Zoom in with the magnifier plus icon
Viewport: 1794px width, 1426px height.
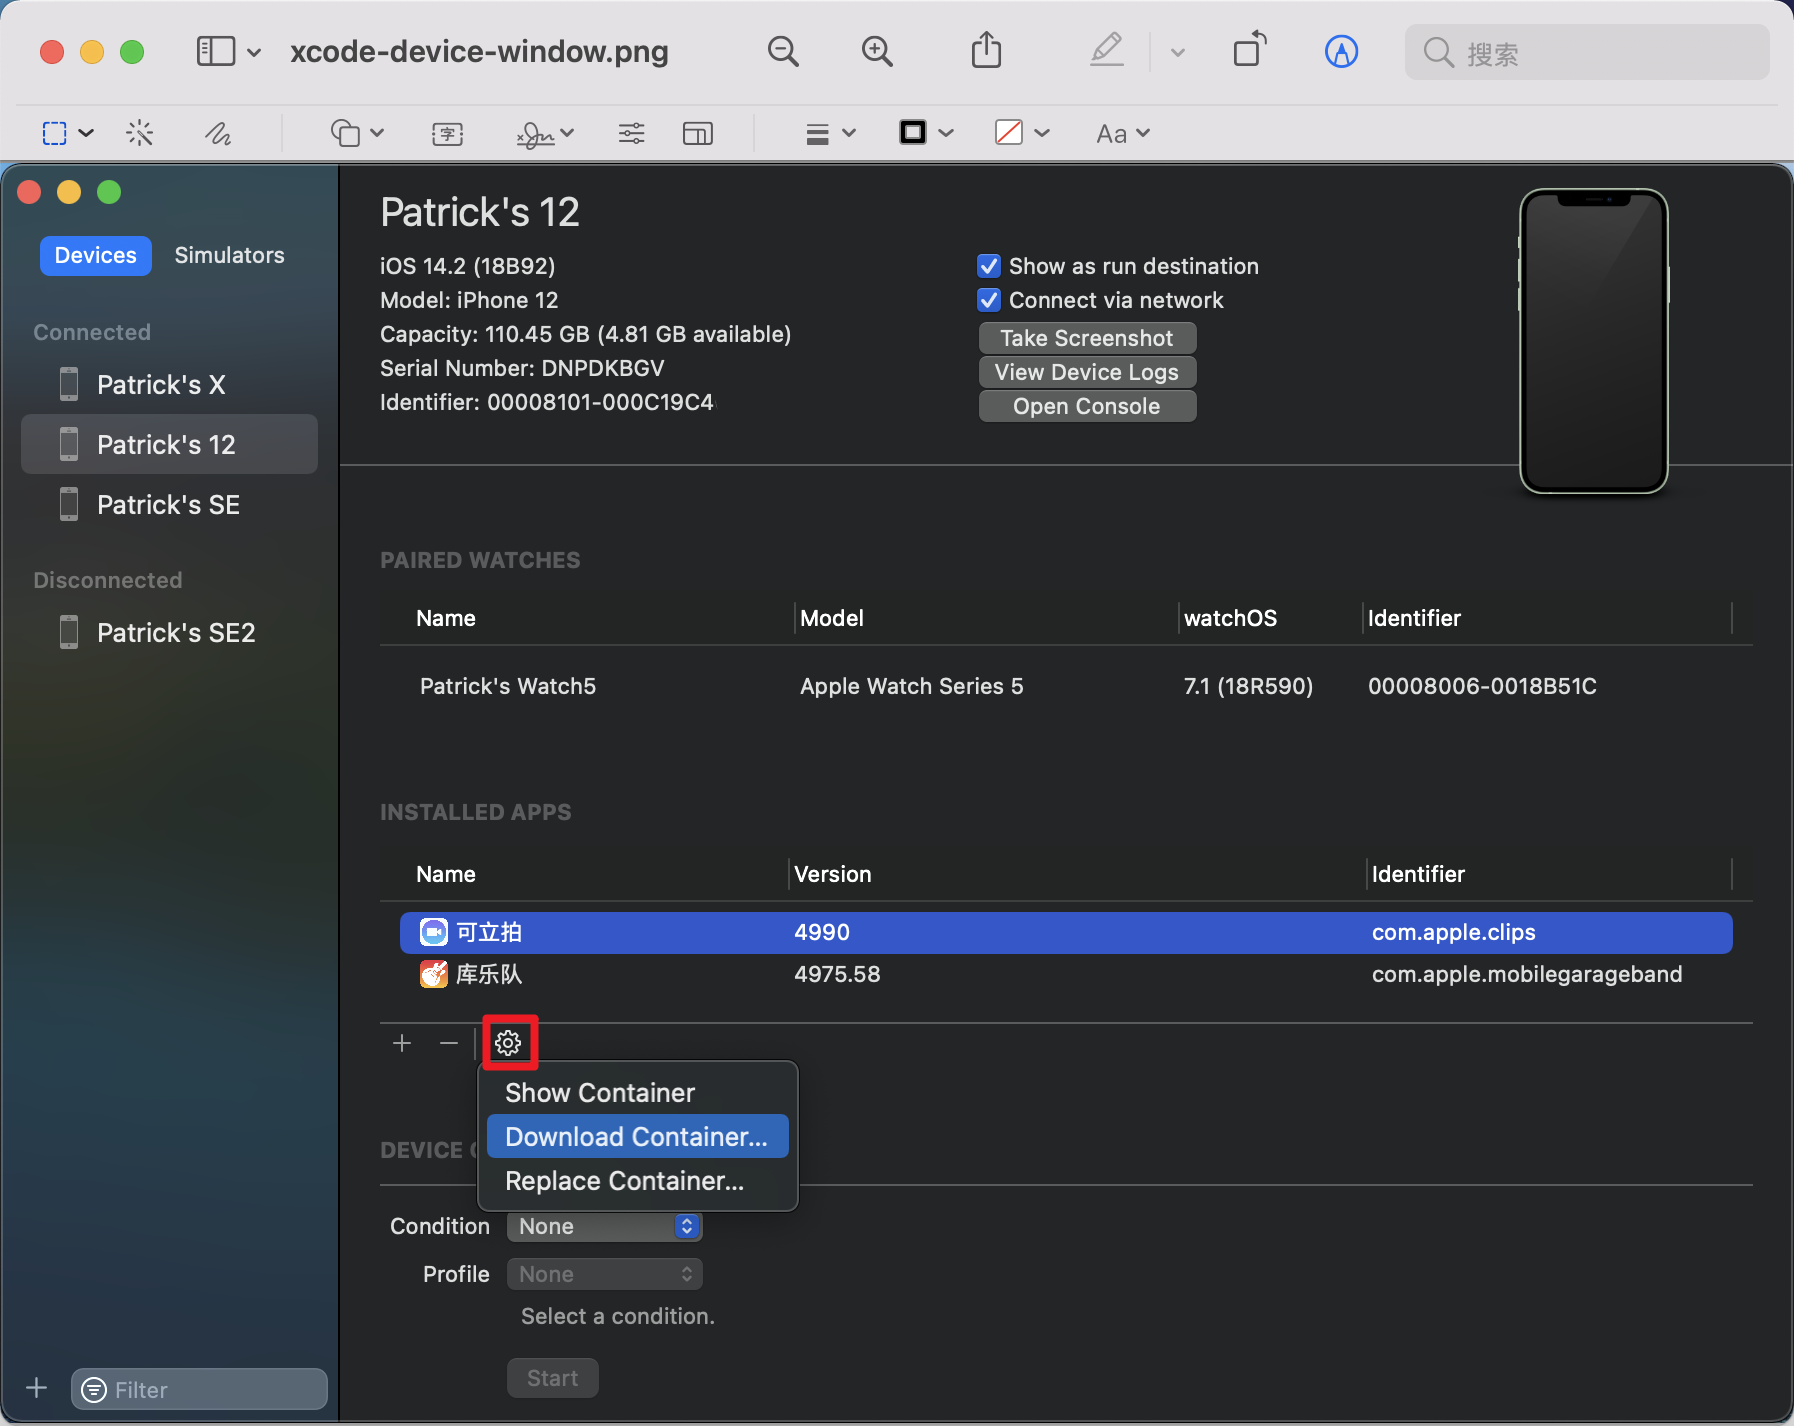tap(877, 51)
